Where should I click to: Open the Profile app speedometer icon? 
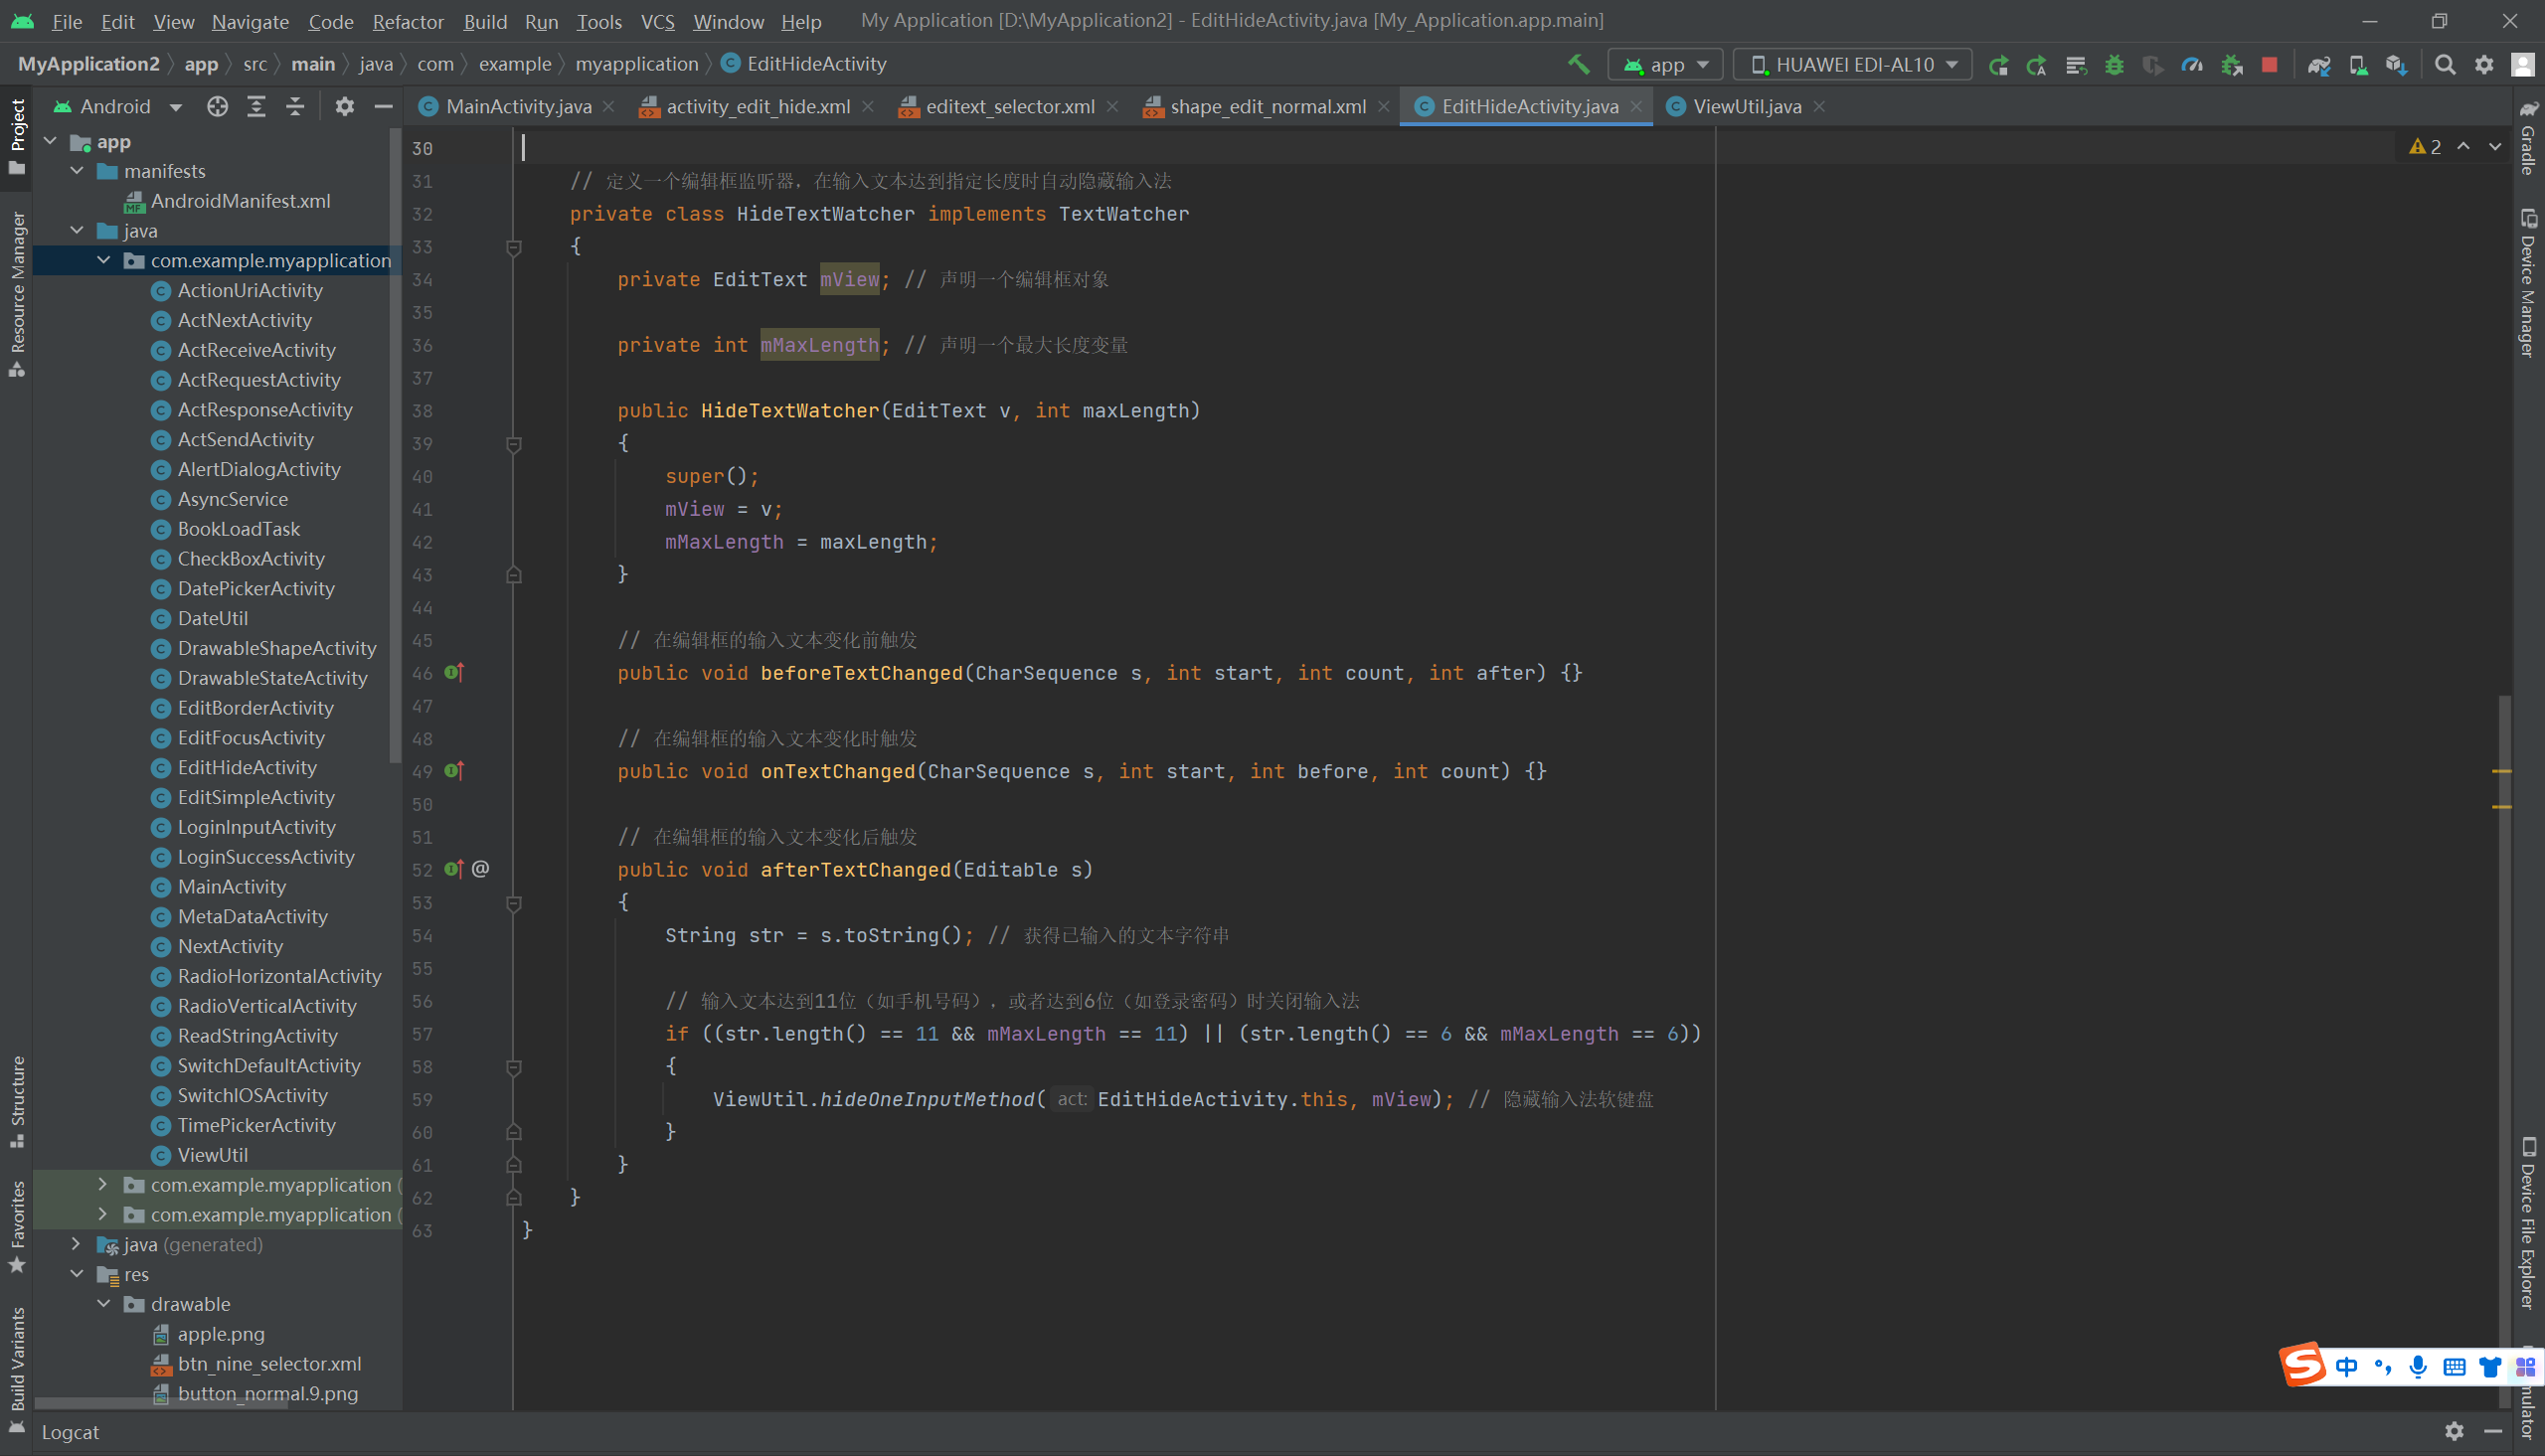tap(2191, 65)
